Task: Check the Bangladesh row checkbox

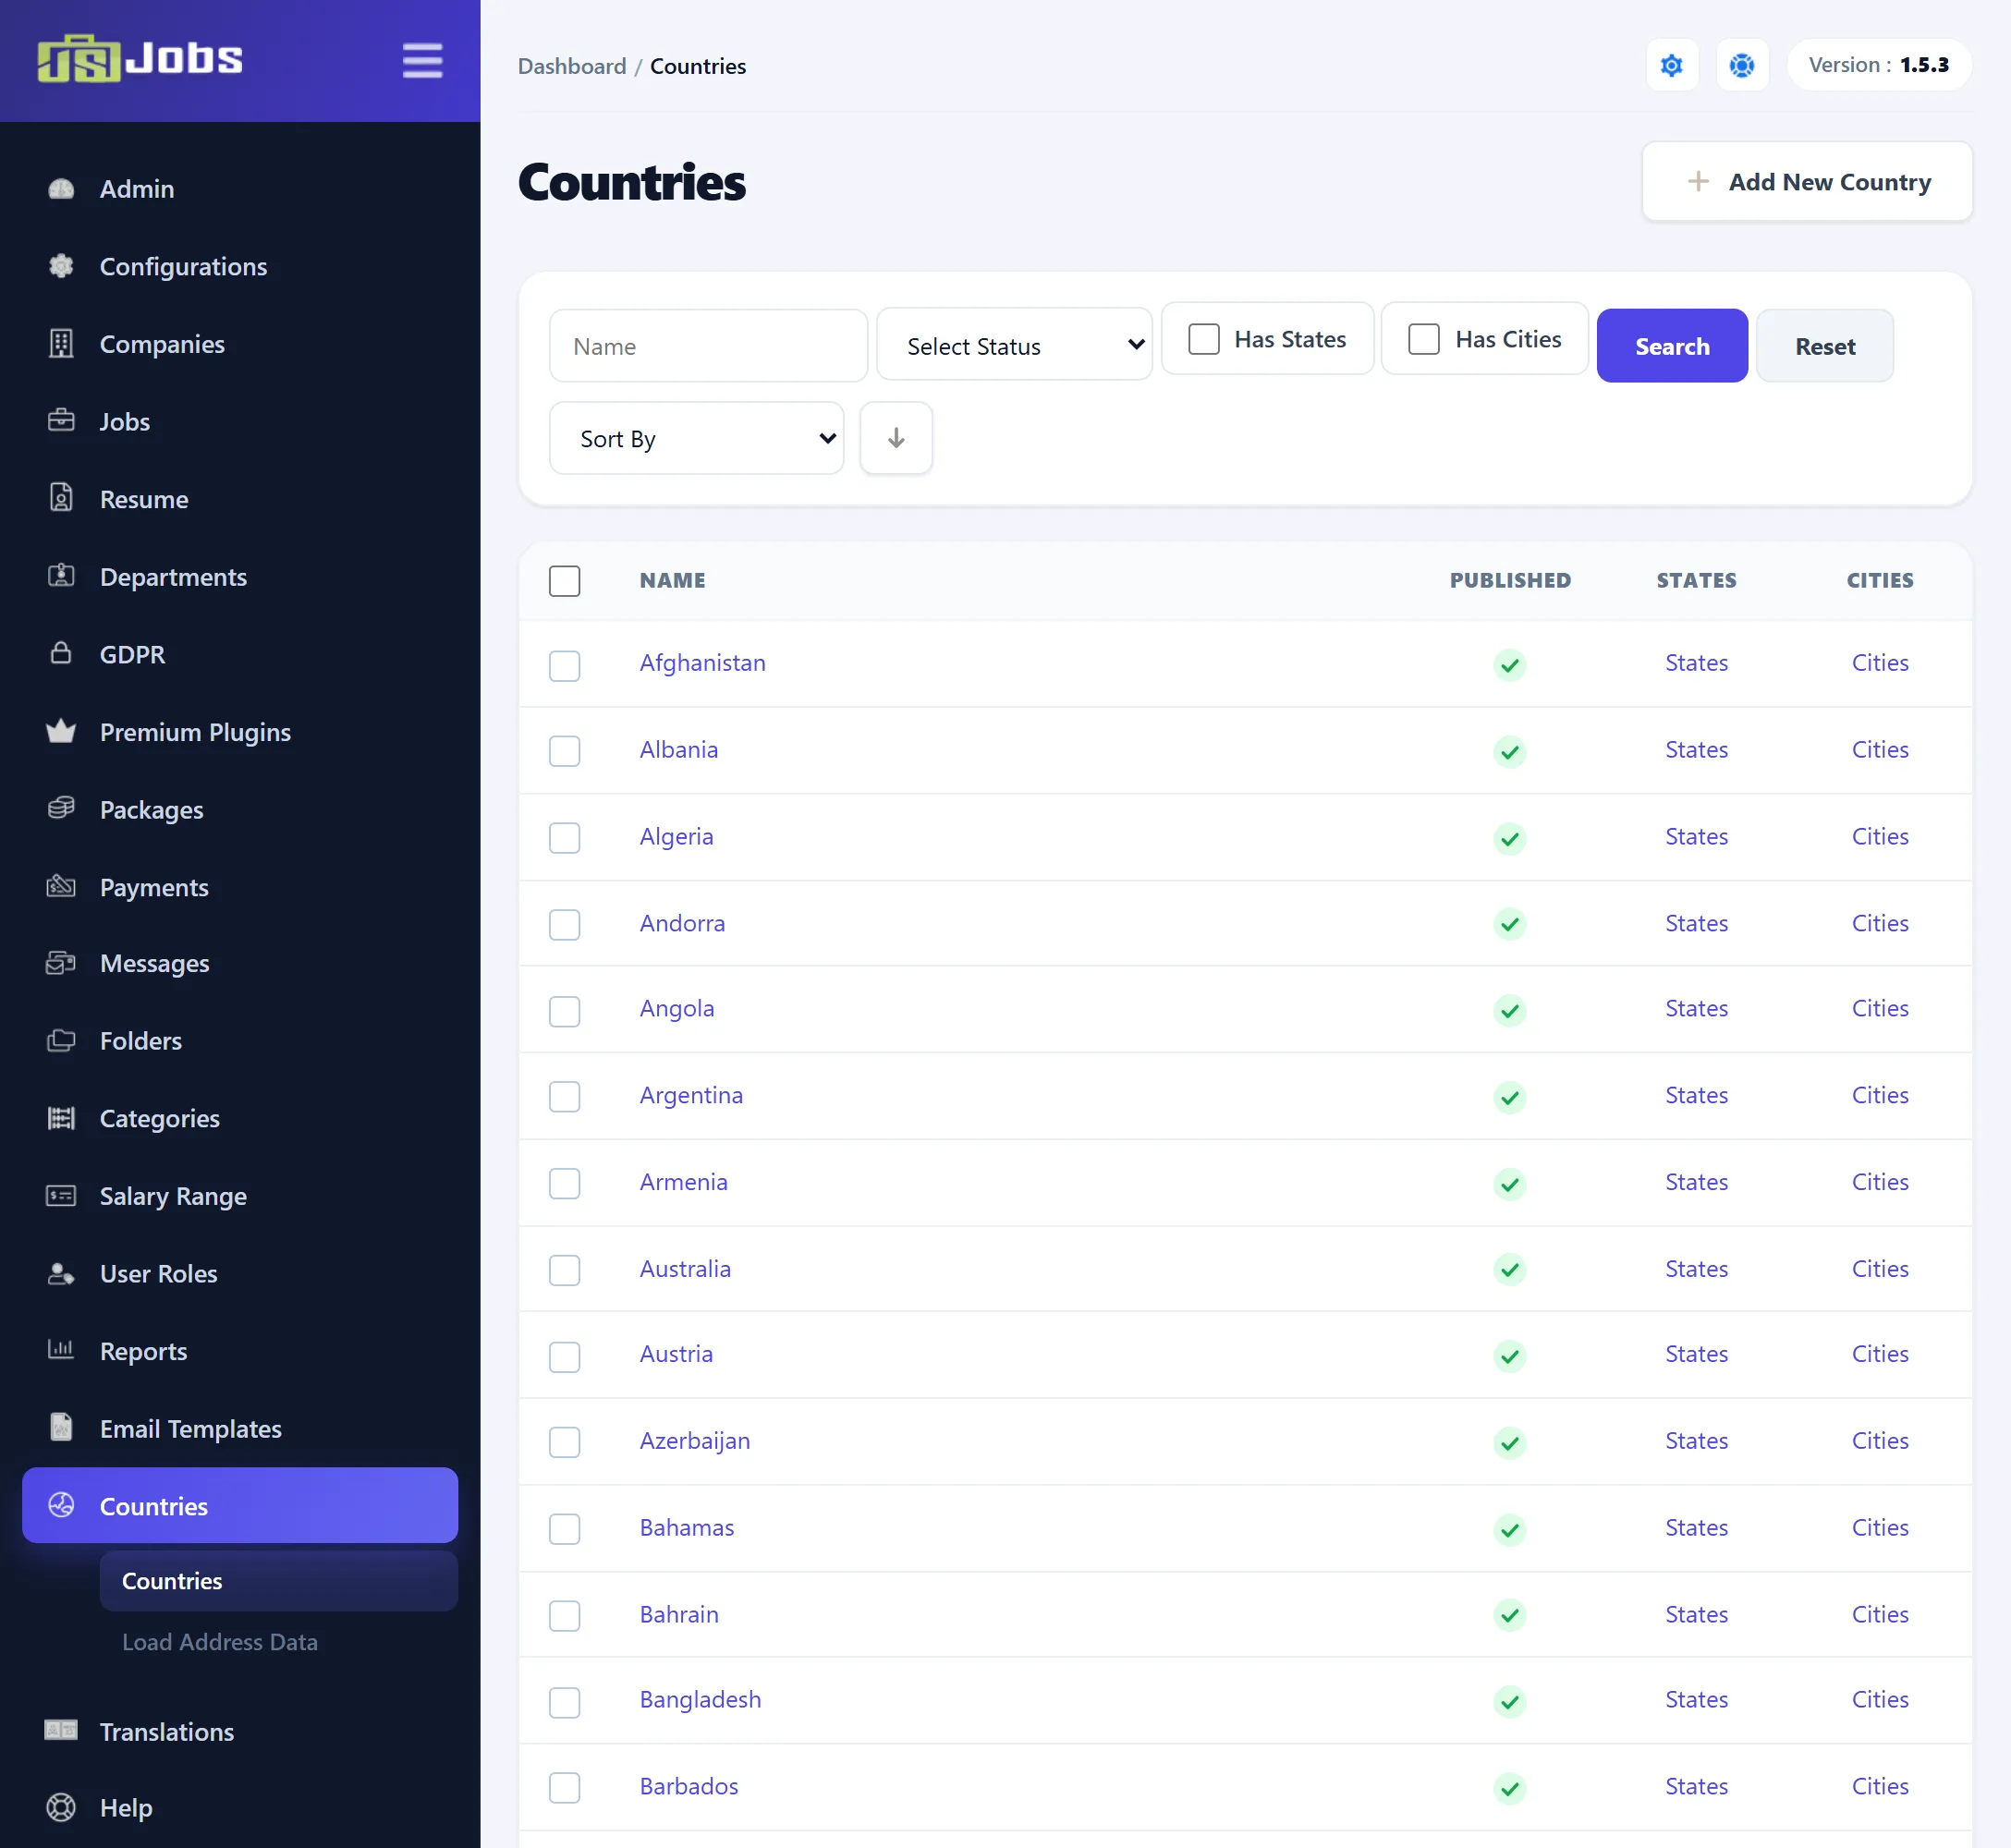Action: pyautogui.click(x=565, y=1702)
